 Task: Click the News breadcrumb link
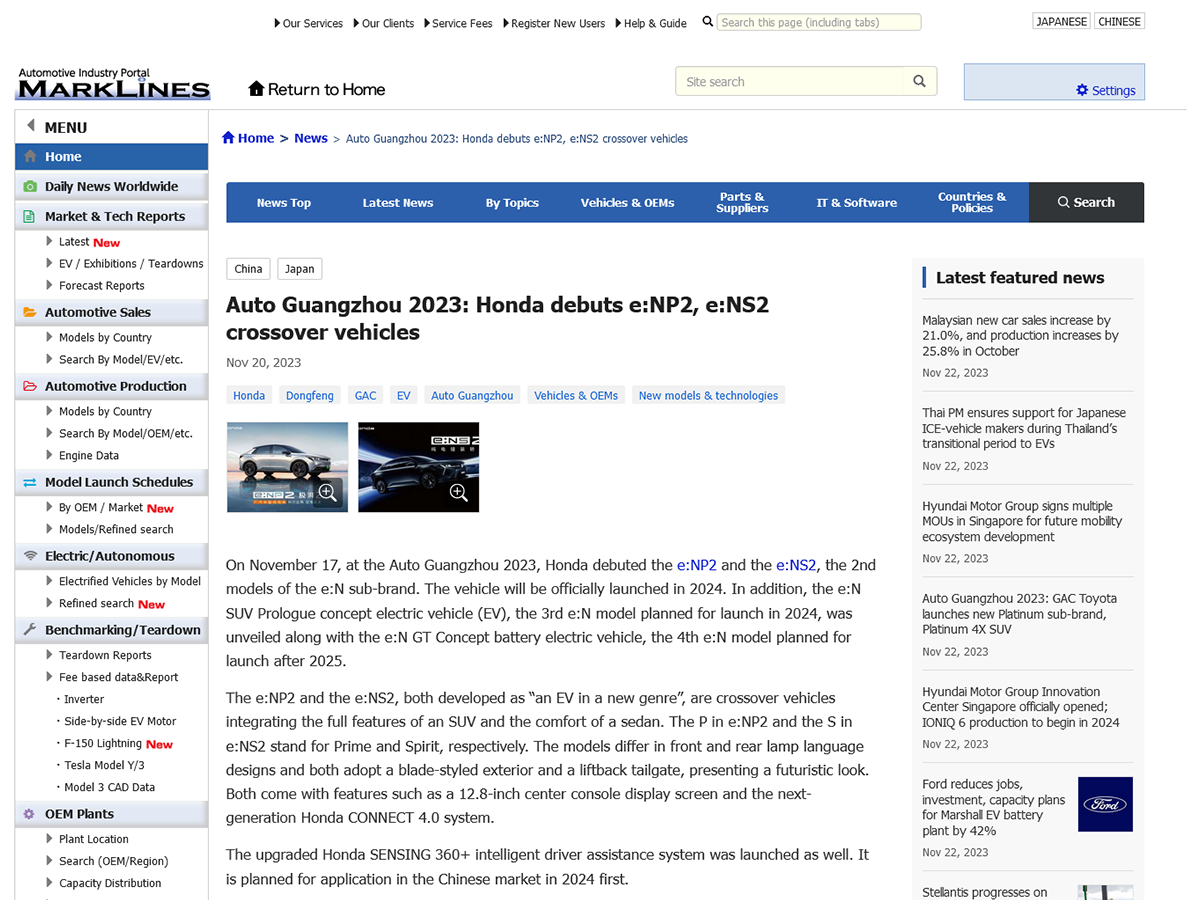pos(311,138)
